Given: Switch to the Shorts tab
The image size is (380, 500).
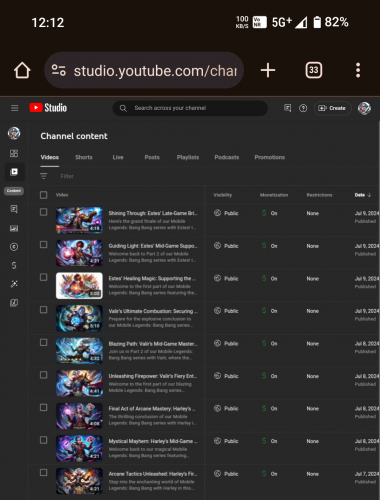Looking at the screenshot, I should (84, 157).
